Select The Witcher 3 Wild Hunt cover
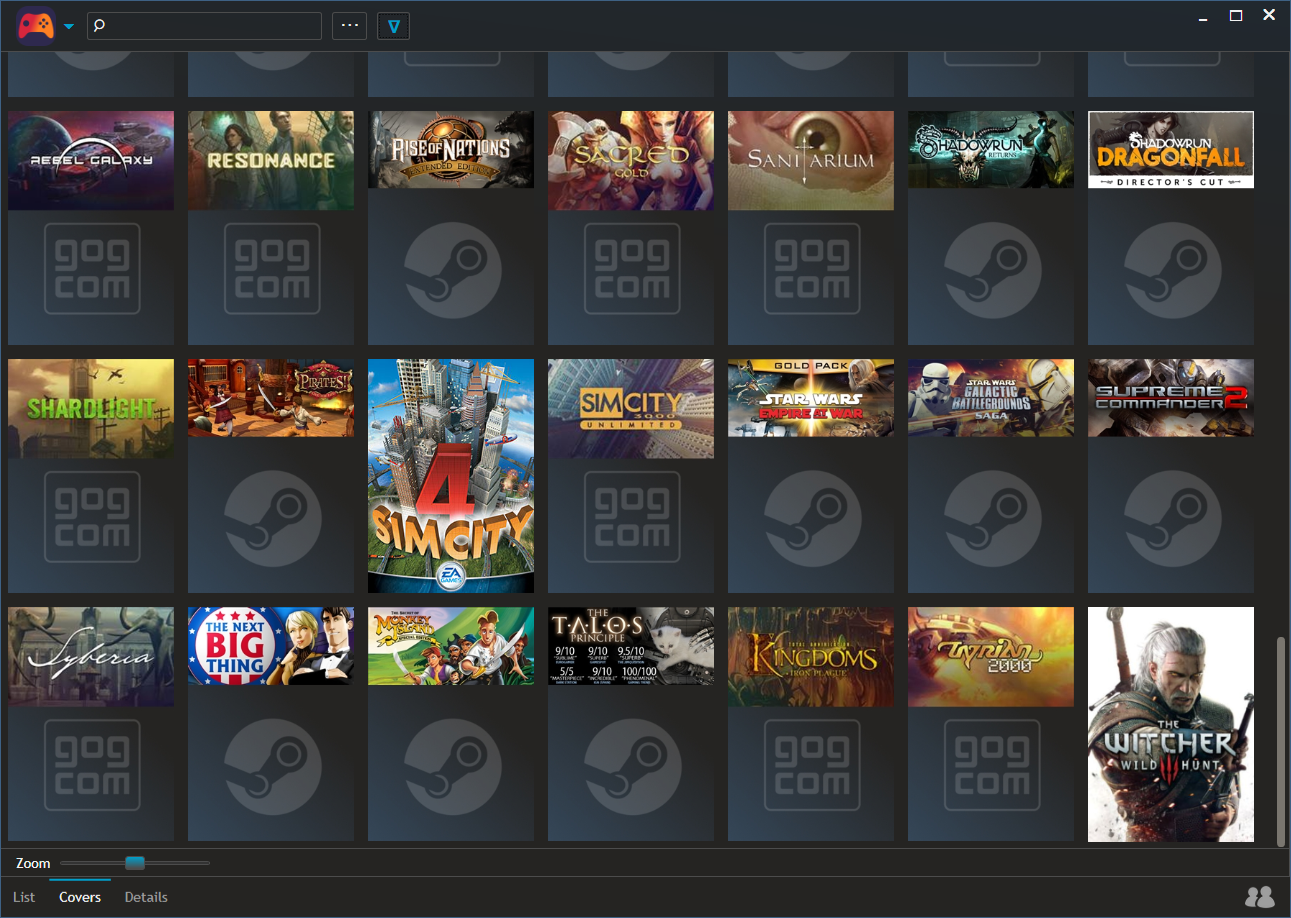The height and width of the screenshot is (918, 1291). coord(1170,724)
